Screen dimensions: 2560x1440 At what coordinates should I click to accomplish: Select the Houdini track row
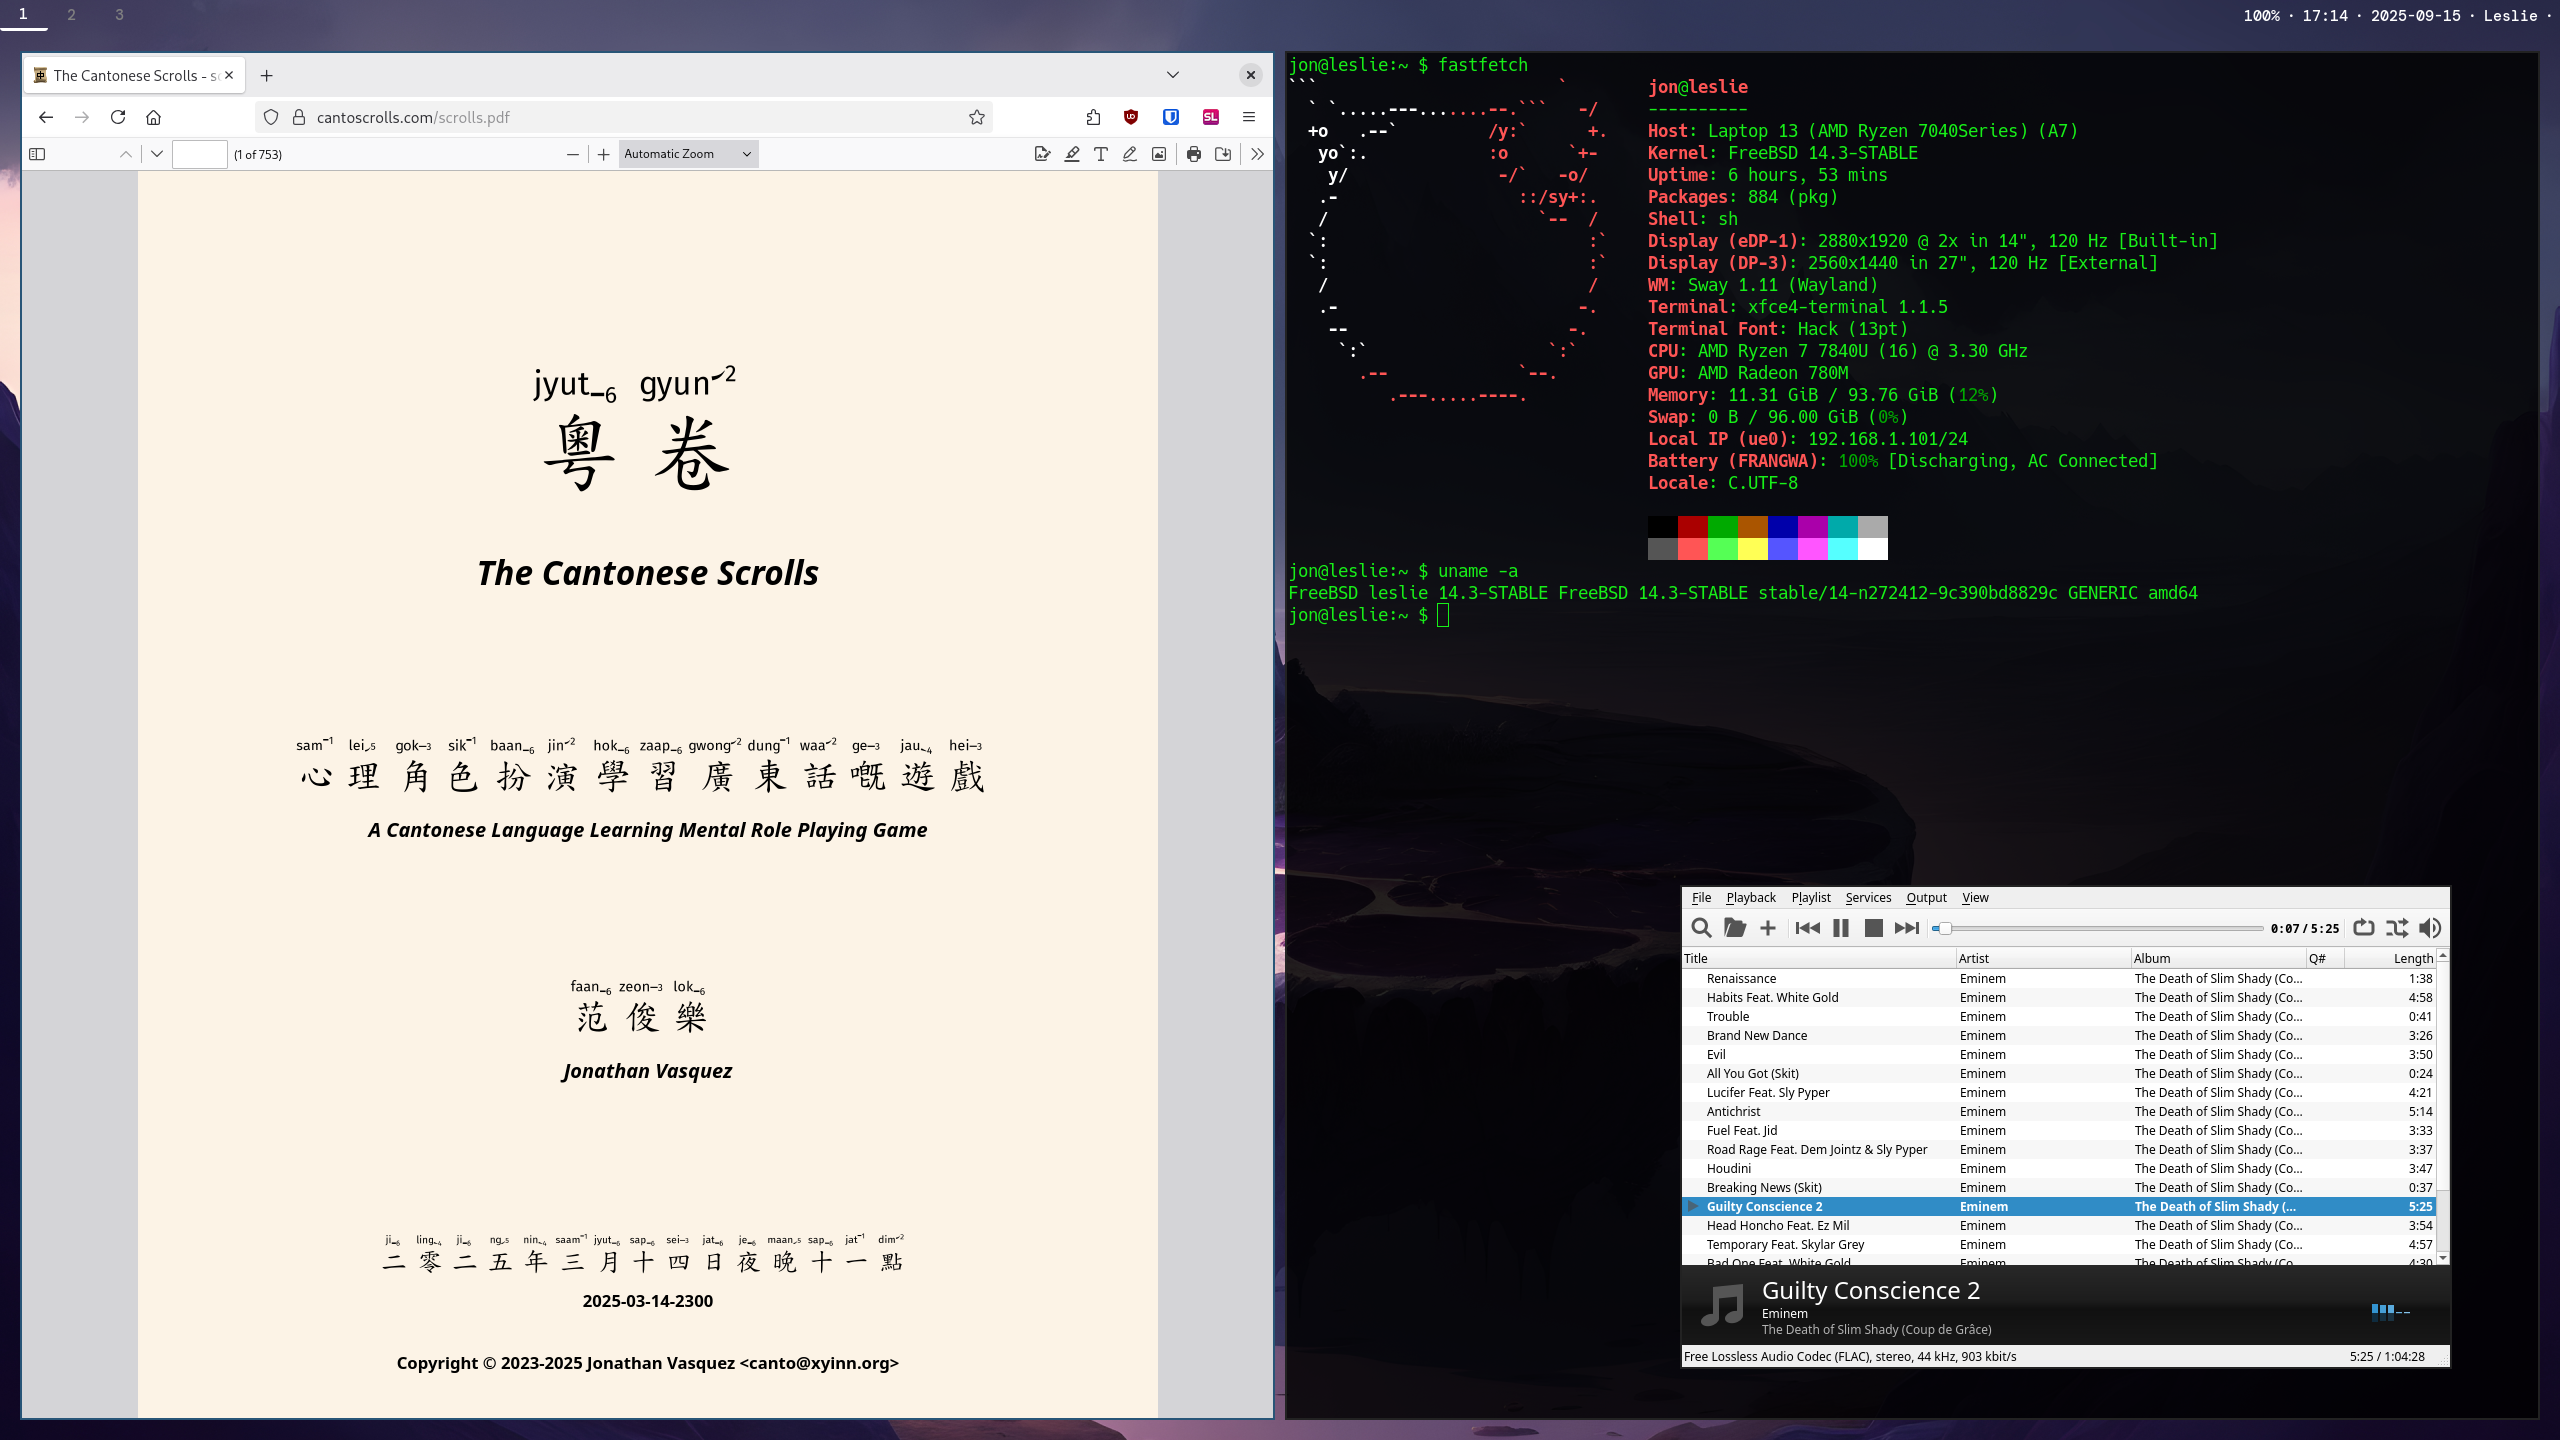2059,1169
